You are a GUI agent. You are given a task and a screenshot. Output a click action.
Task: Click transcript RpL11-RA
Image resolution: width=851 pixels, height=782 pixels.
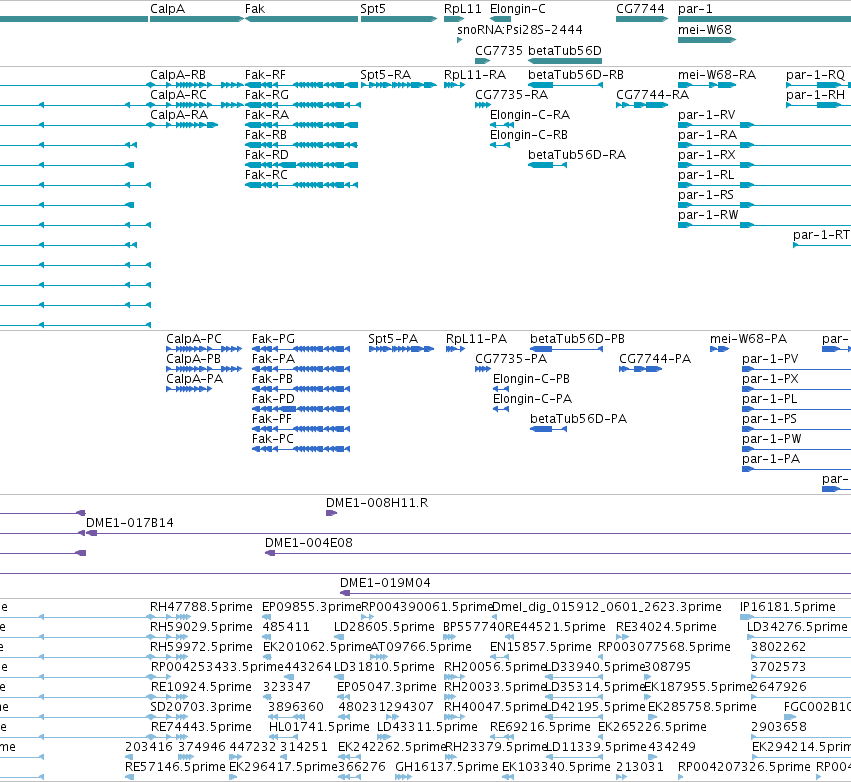(x=454, y=85)
